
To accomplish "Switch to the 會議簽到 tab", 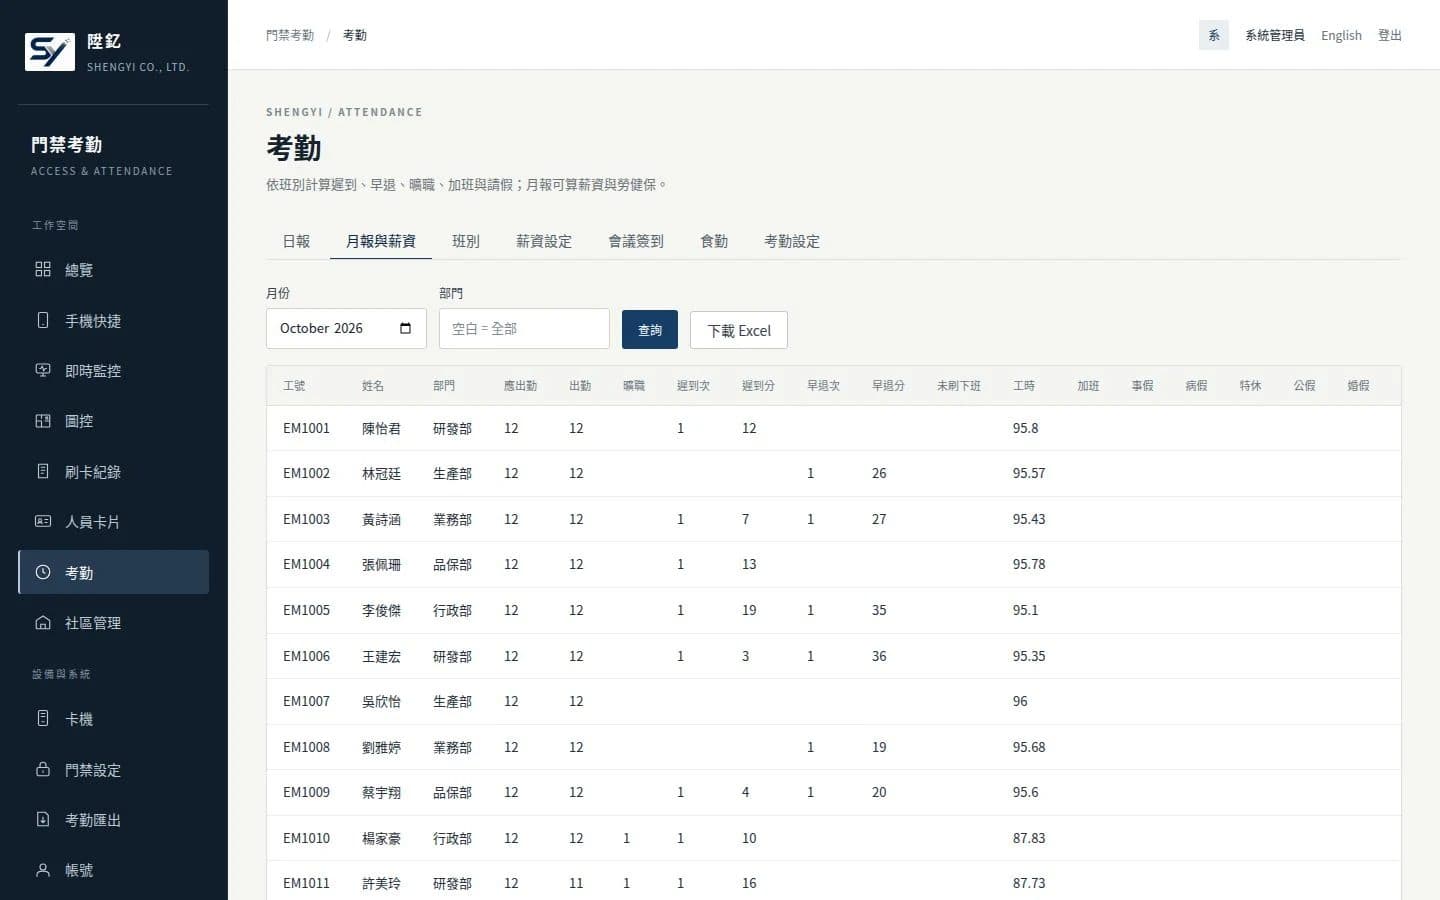I will tap(636, 241).
